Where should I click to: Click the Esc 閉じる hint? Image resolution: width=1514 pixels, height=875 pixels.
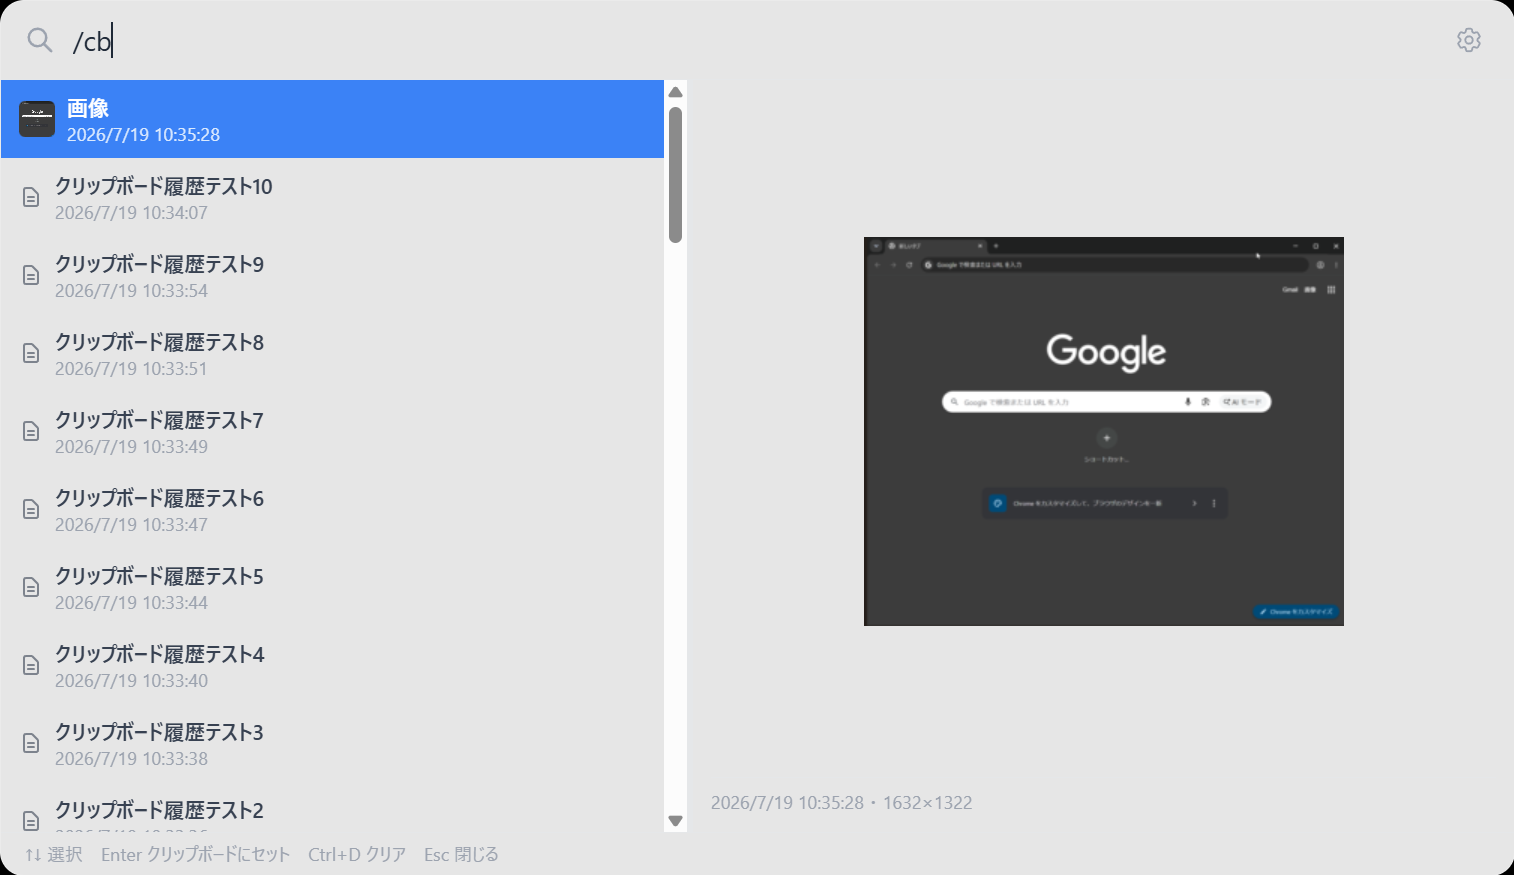click(x=461, y=855)
